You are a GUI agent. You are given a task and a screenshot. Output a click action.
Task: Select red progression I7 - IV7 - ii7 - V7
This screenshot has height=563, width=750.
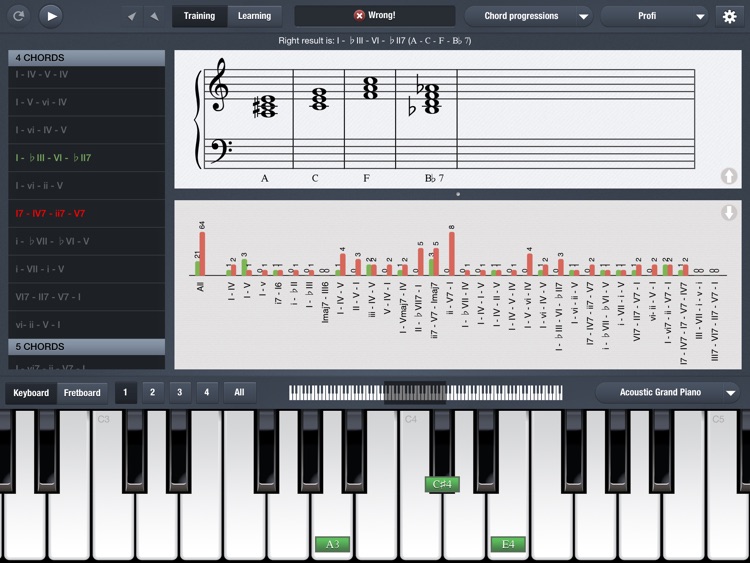pos(87,213)
